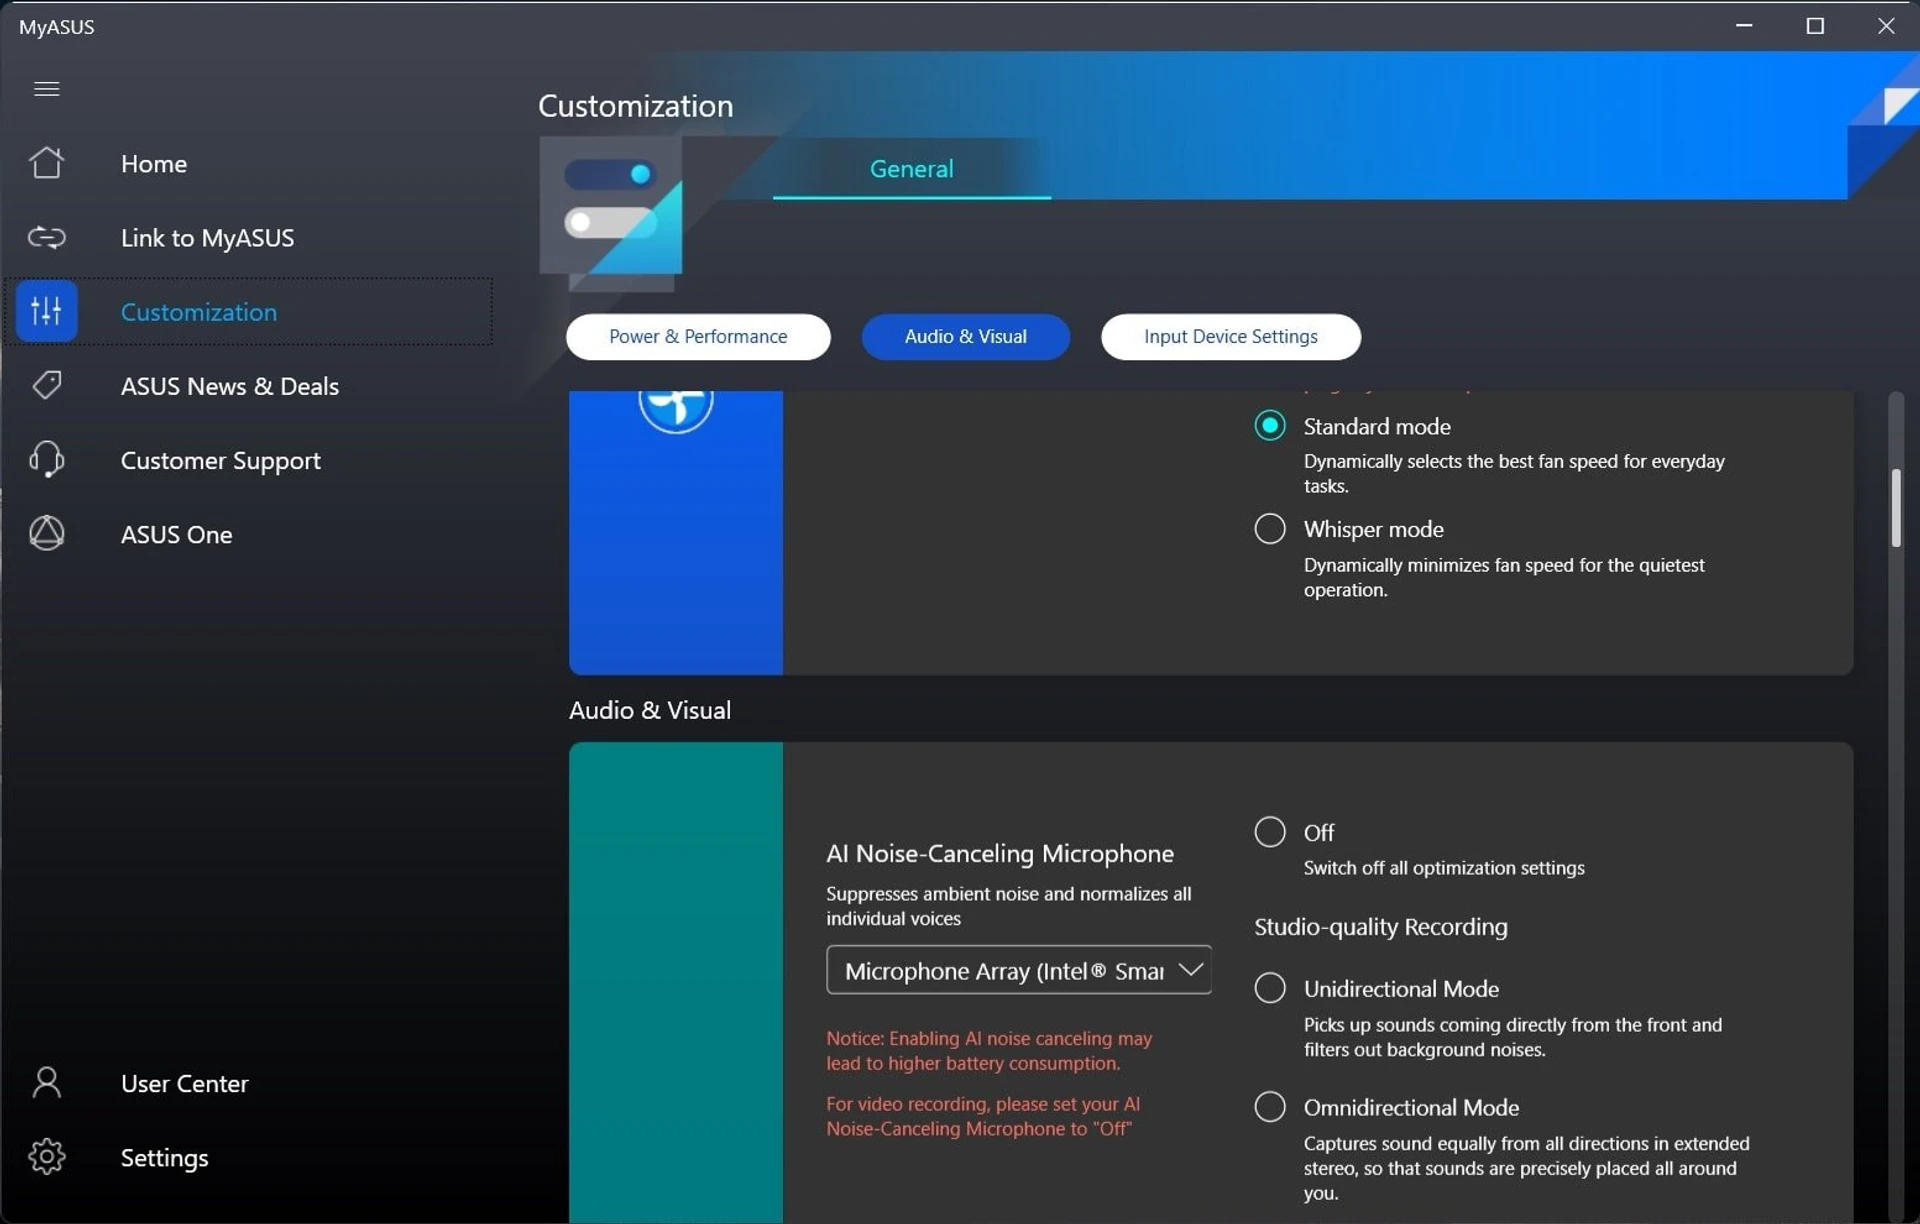The height and width of the screenshot is (1224, 1920).
Task: Click the Link to MyASUS icon
Action: (x=46, y=237)
